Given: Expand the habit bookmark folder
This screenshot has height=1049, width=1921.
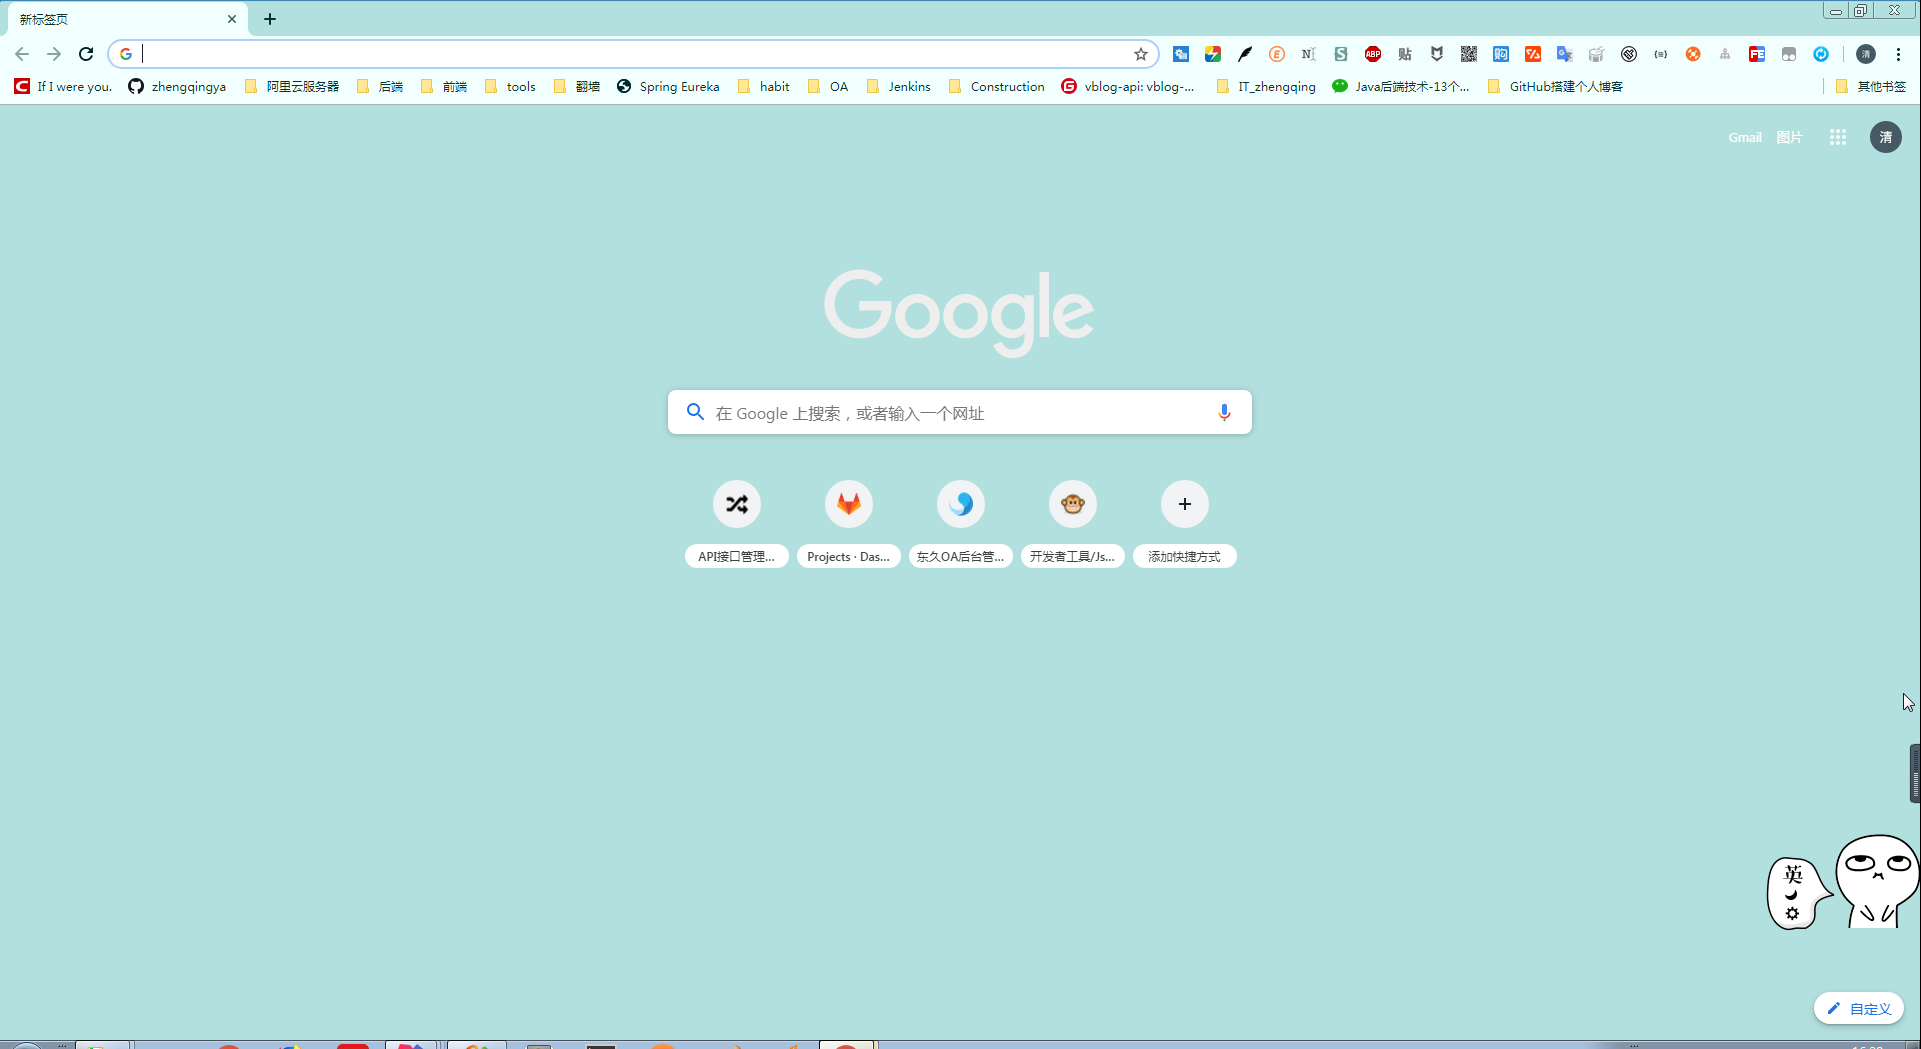Looking at the screenshot, I should (763, 86).
